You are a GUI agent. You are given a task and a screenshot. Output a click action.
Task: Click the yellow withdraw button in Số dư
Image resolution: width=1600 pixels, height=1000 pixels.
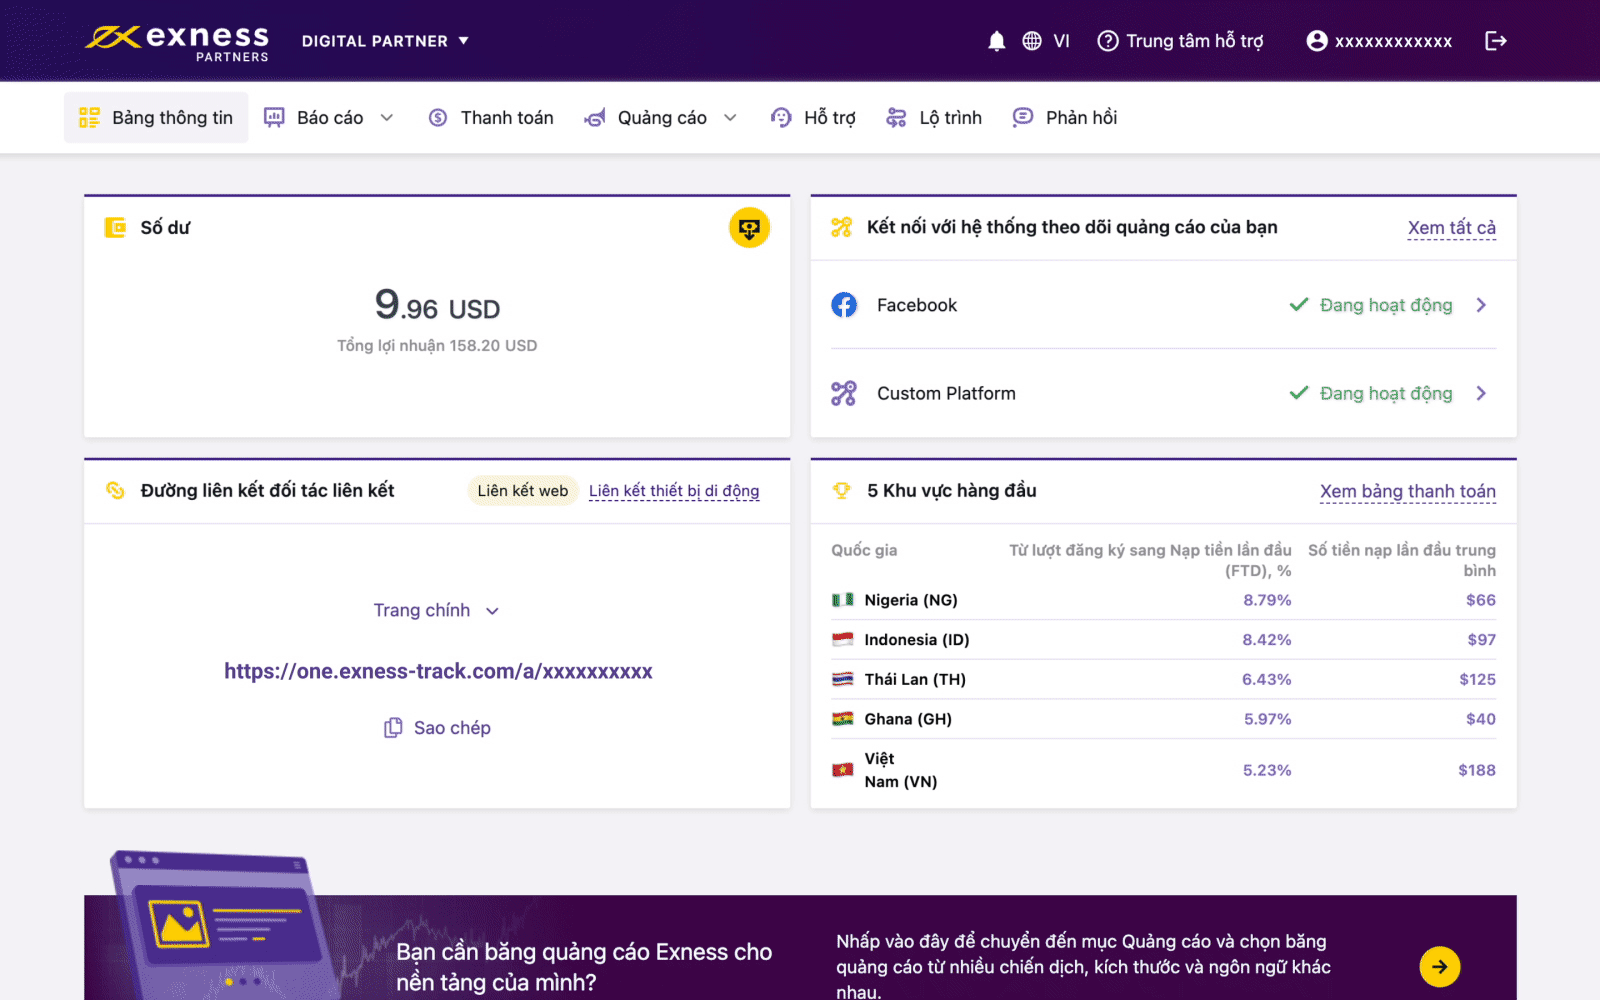[749, 228]
